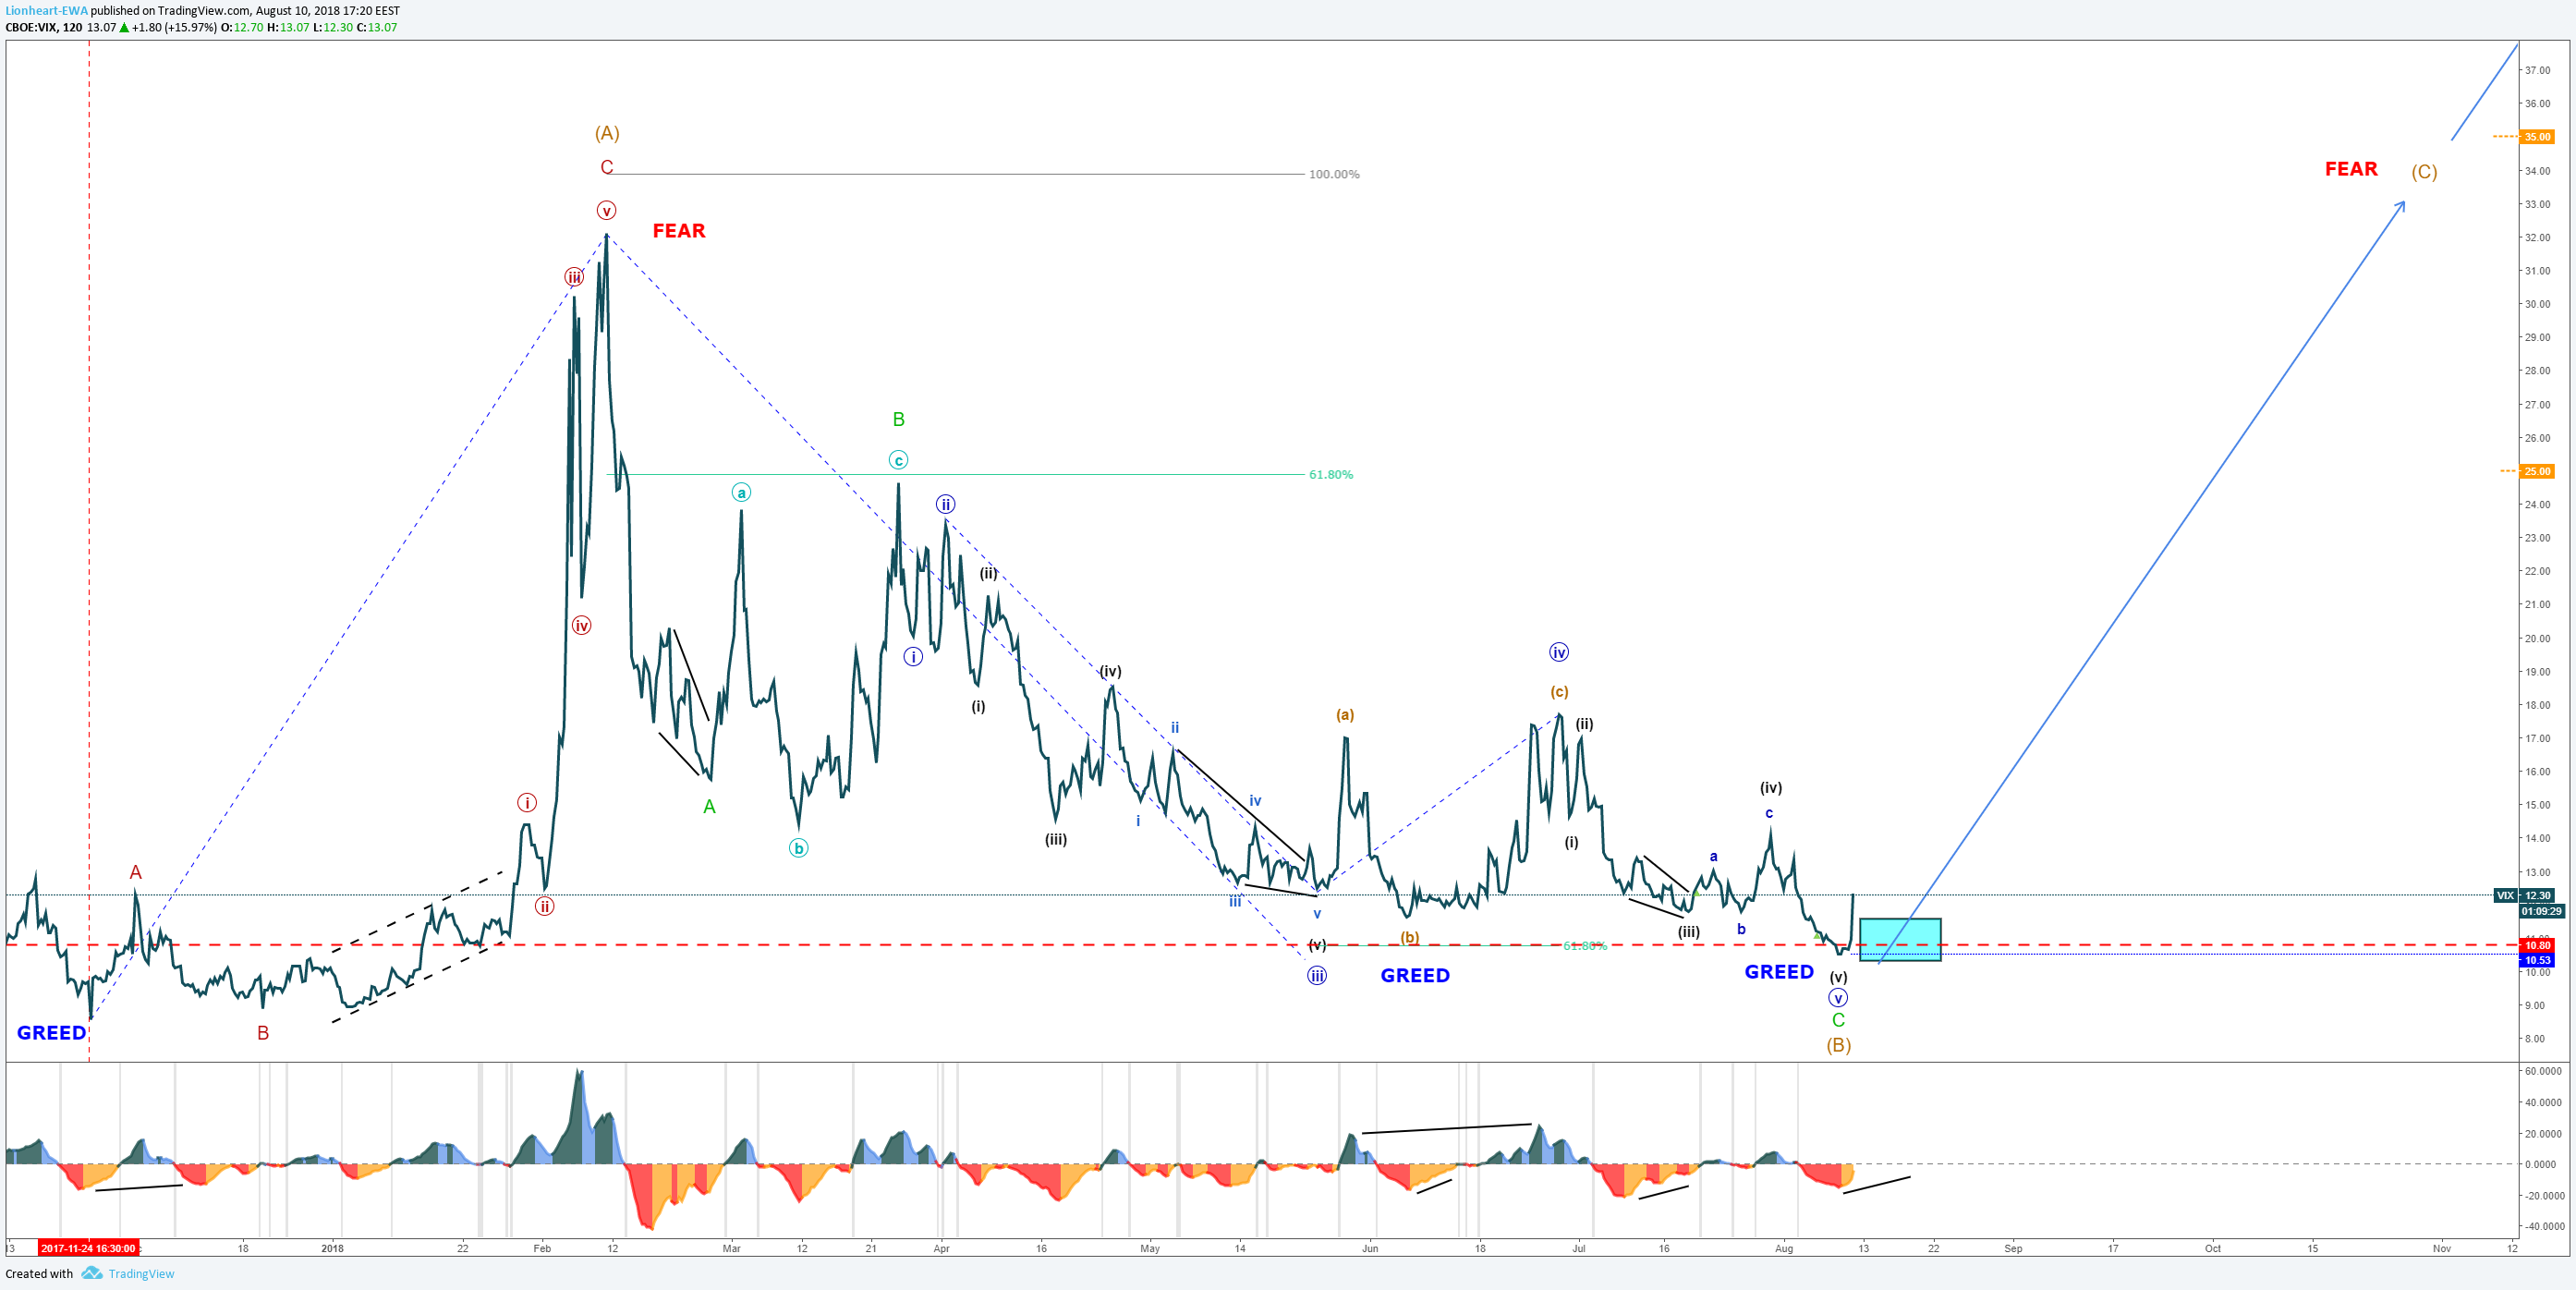Click the teal circled b wave marker
2576x1290 pixels.
(798, 848)
